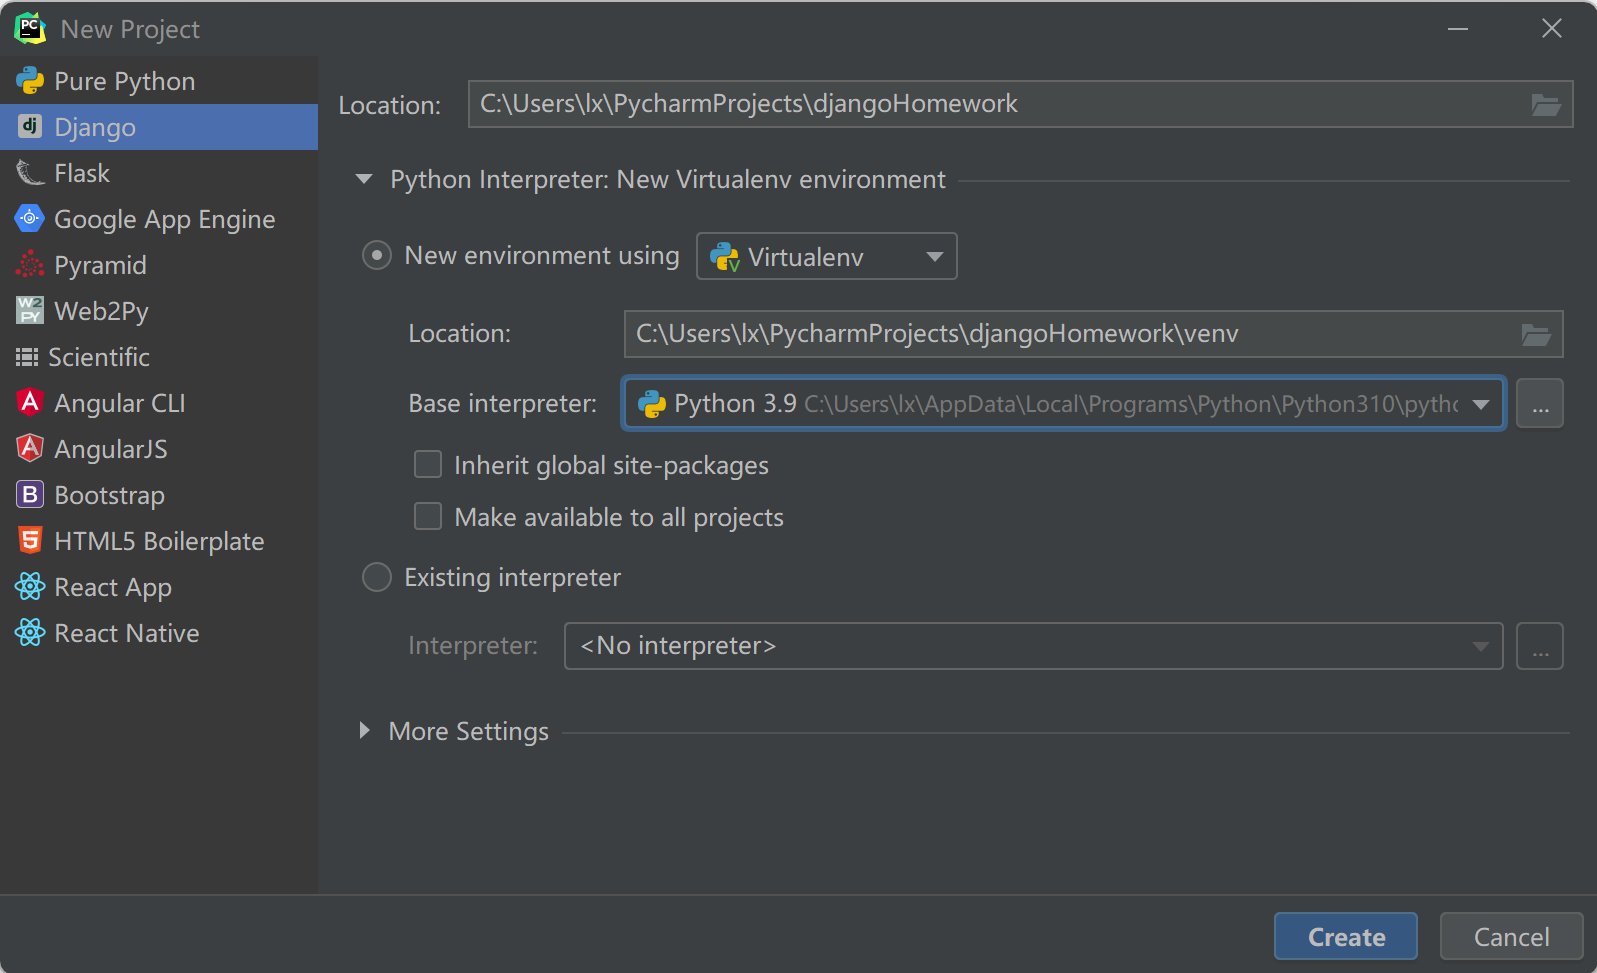Image resolution: width=1597 pixels, height=973 pixels.
Task: Click the Scientific grid icon
Action: (27, 357)
